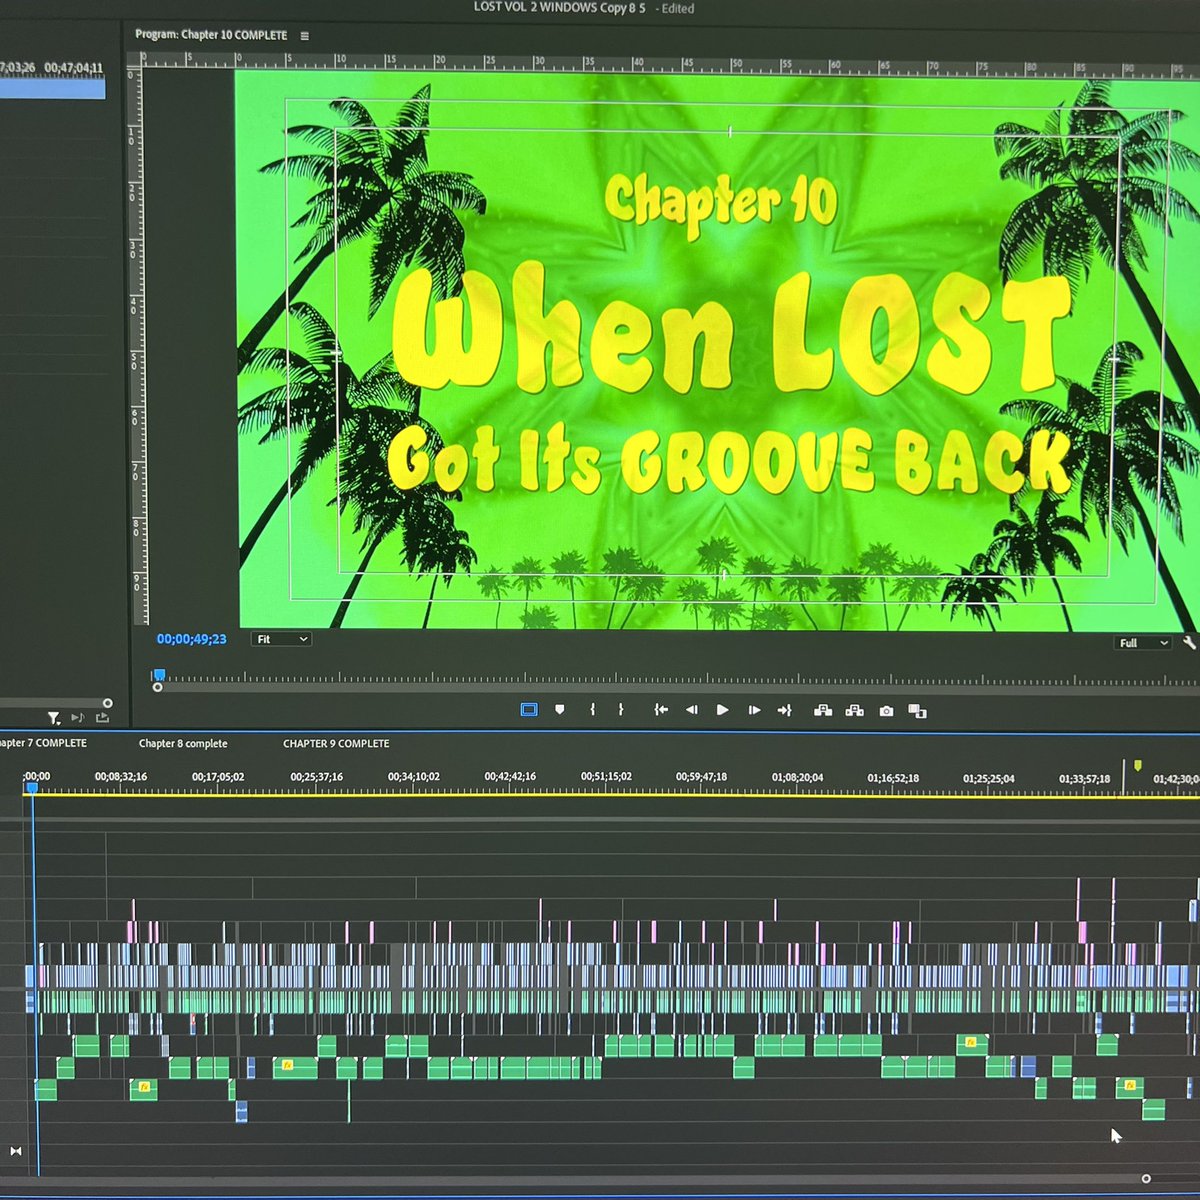This screenshot has height=1200, width=1200.
Task: Click the 01;08;20;04 mark on timeline ruler
Action: pyautogui.click(x=797, y=777)
